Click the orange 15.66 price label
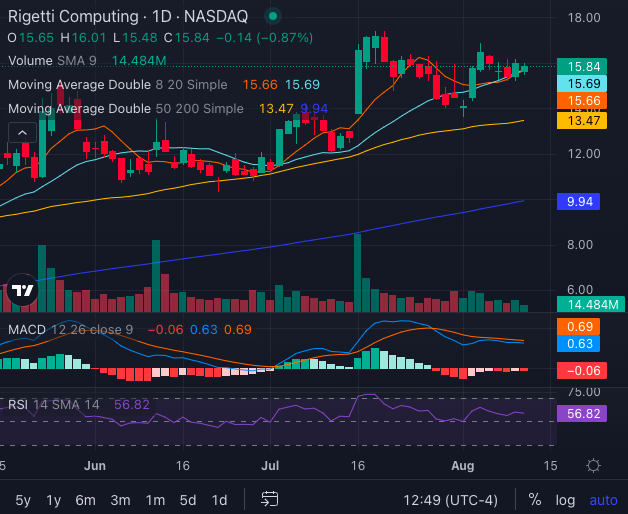628x514 pixels. (x=582, y=101)
